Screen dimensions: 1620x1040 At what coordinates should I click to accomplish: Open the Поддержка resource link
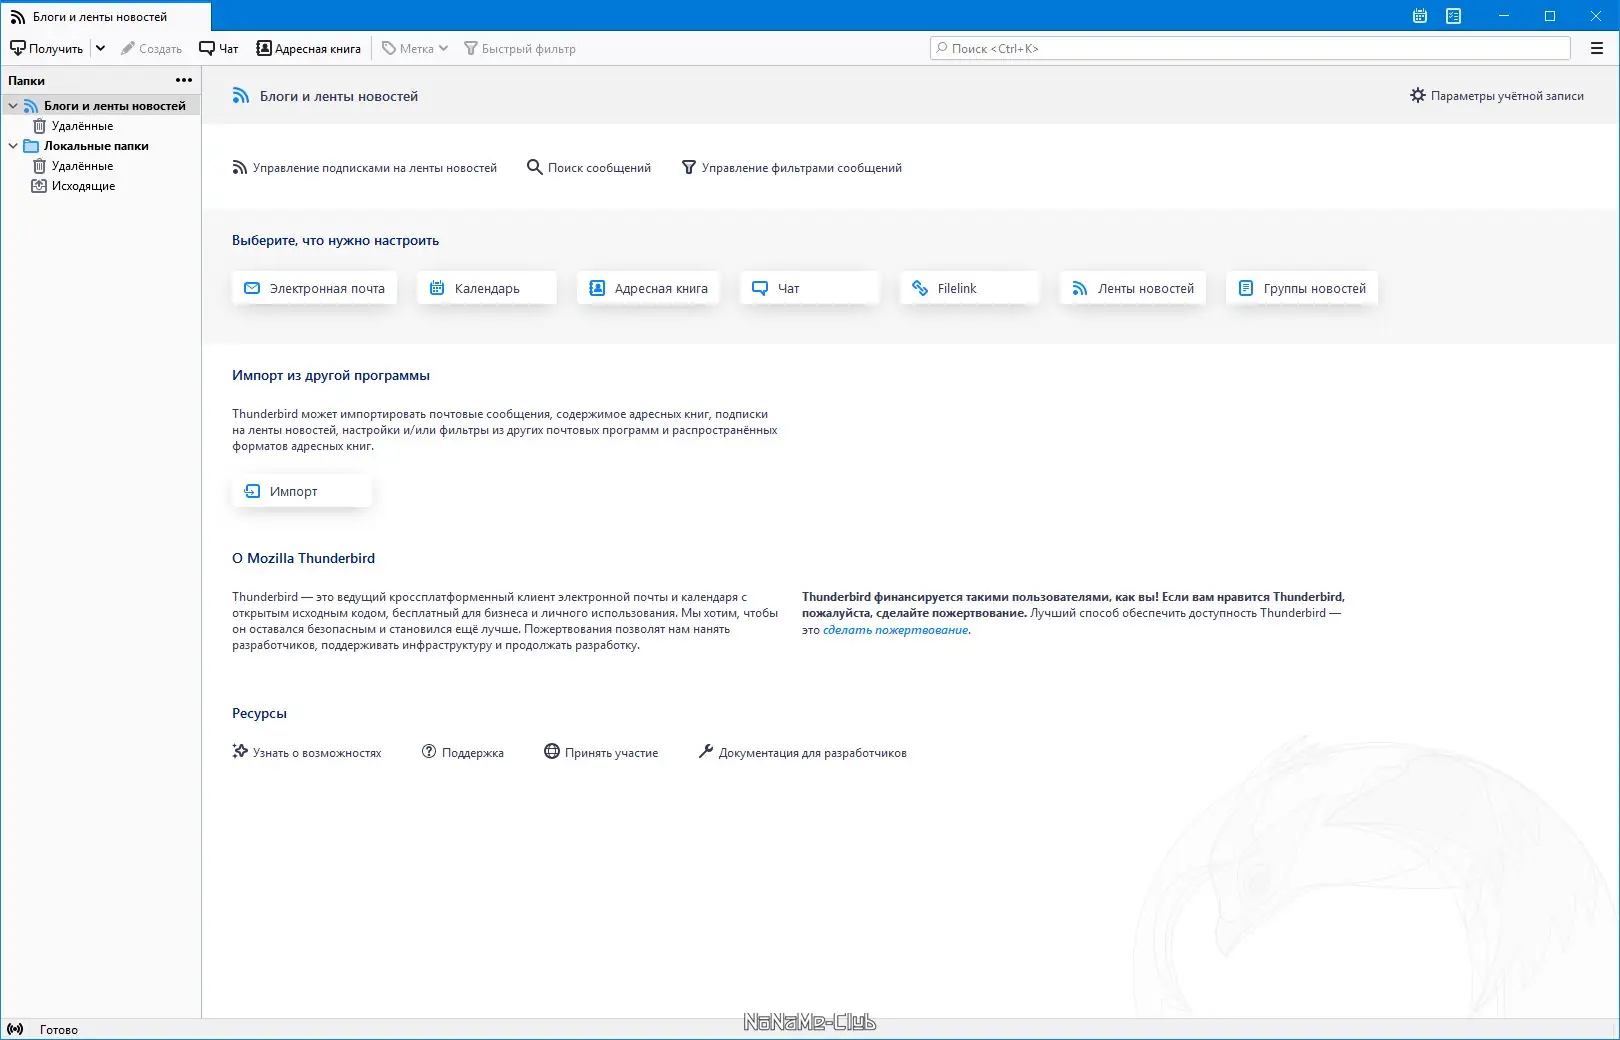coord(463,753)
